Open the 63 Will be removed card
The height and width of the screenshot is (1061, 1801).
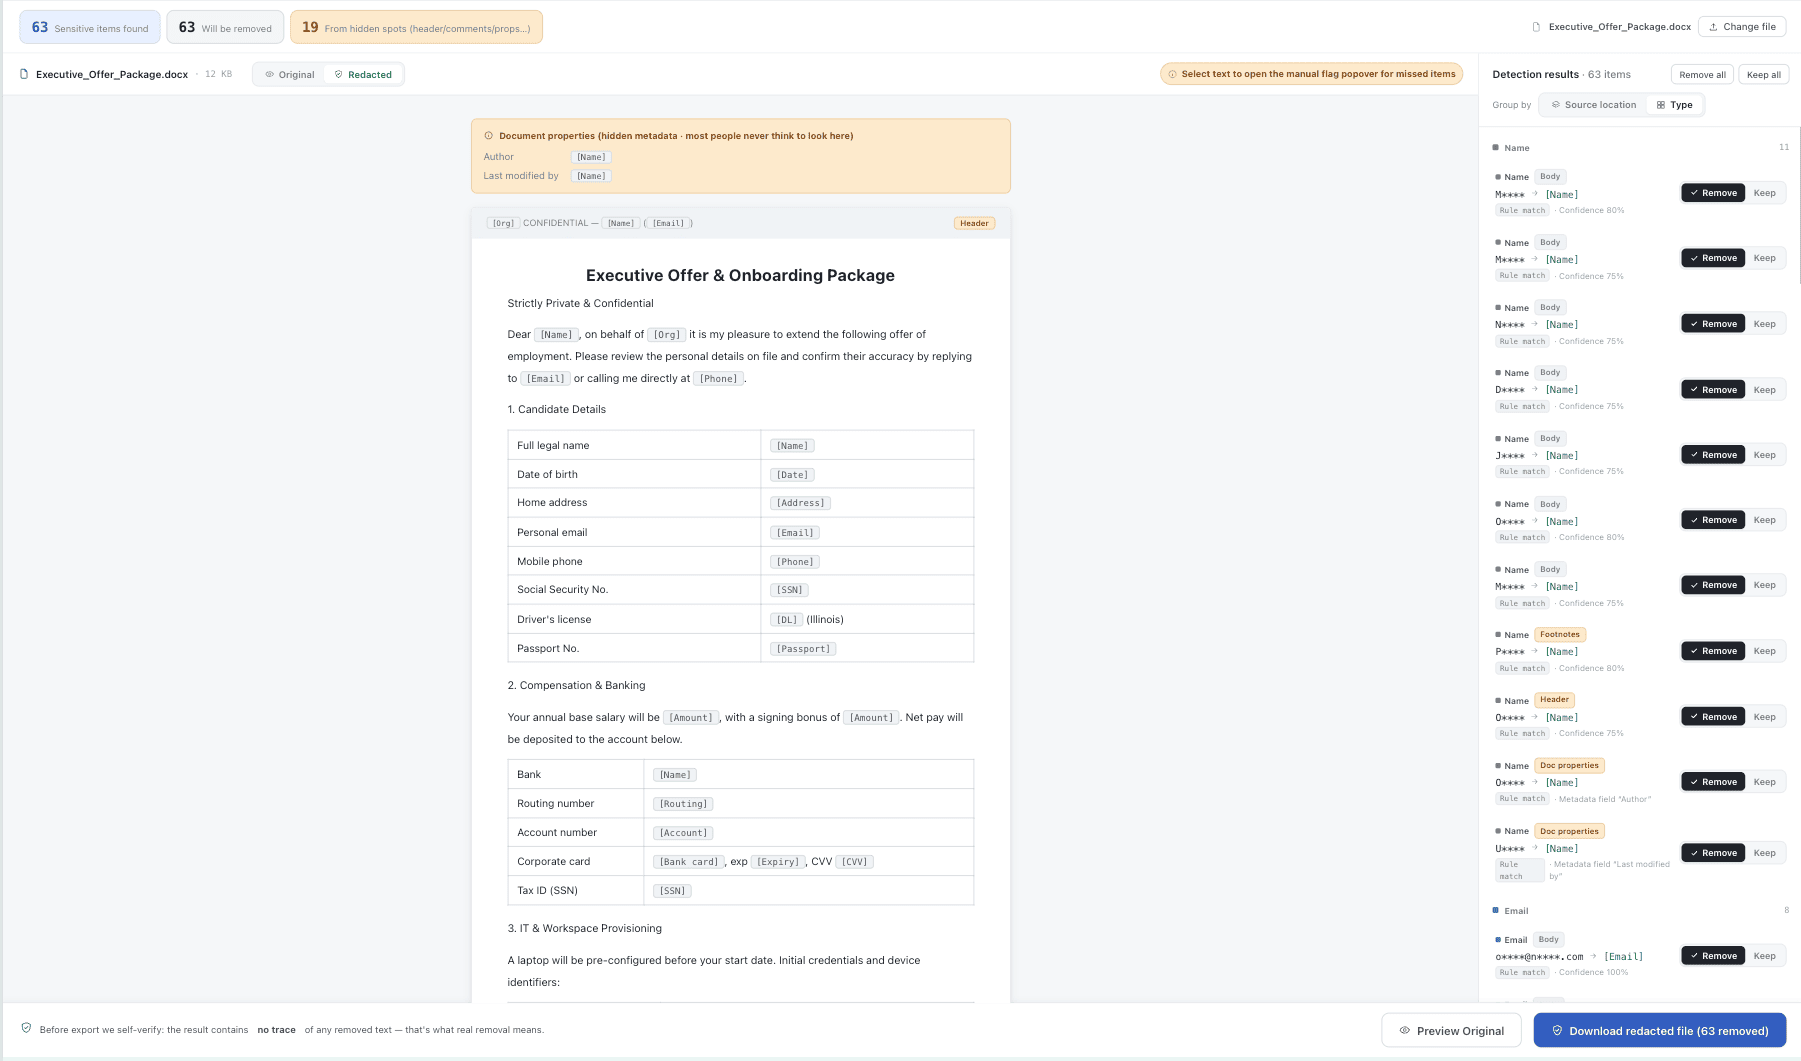225,27
